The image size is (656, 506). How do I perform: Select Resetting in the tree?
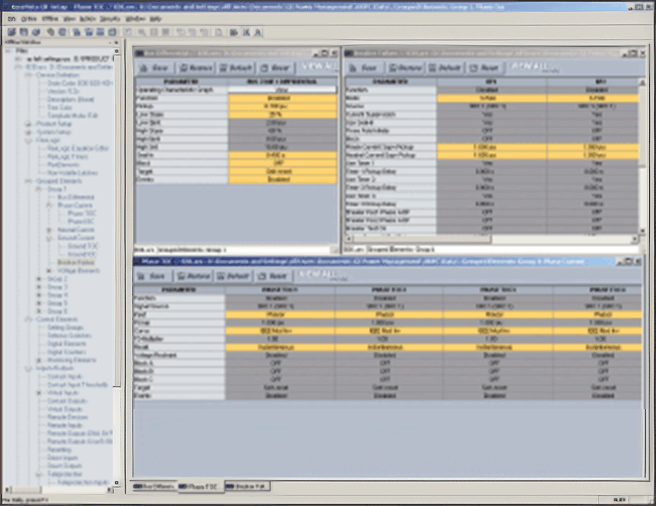pyautogui.click(x=59, y=450)
